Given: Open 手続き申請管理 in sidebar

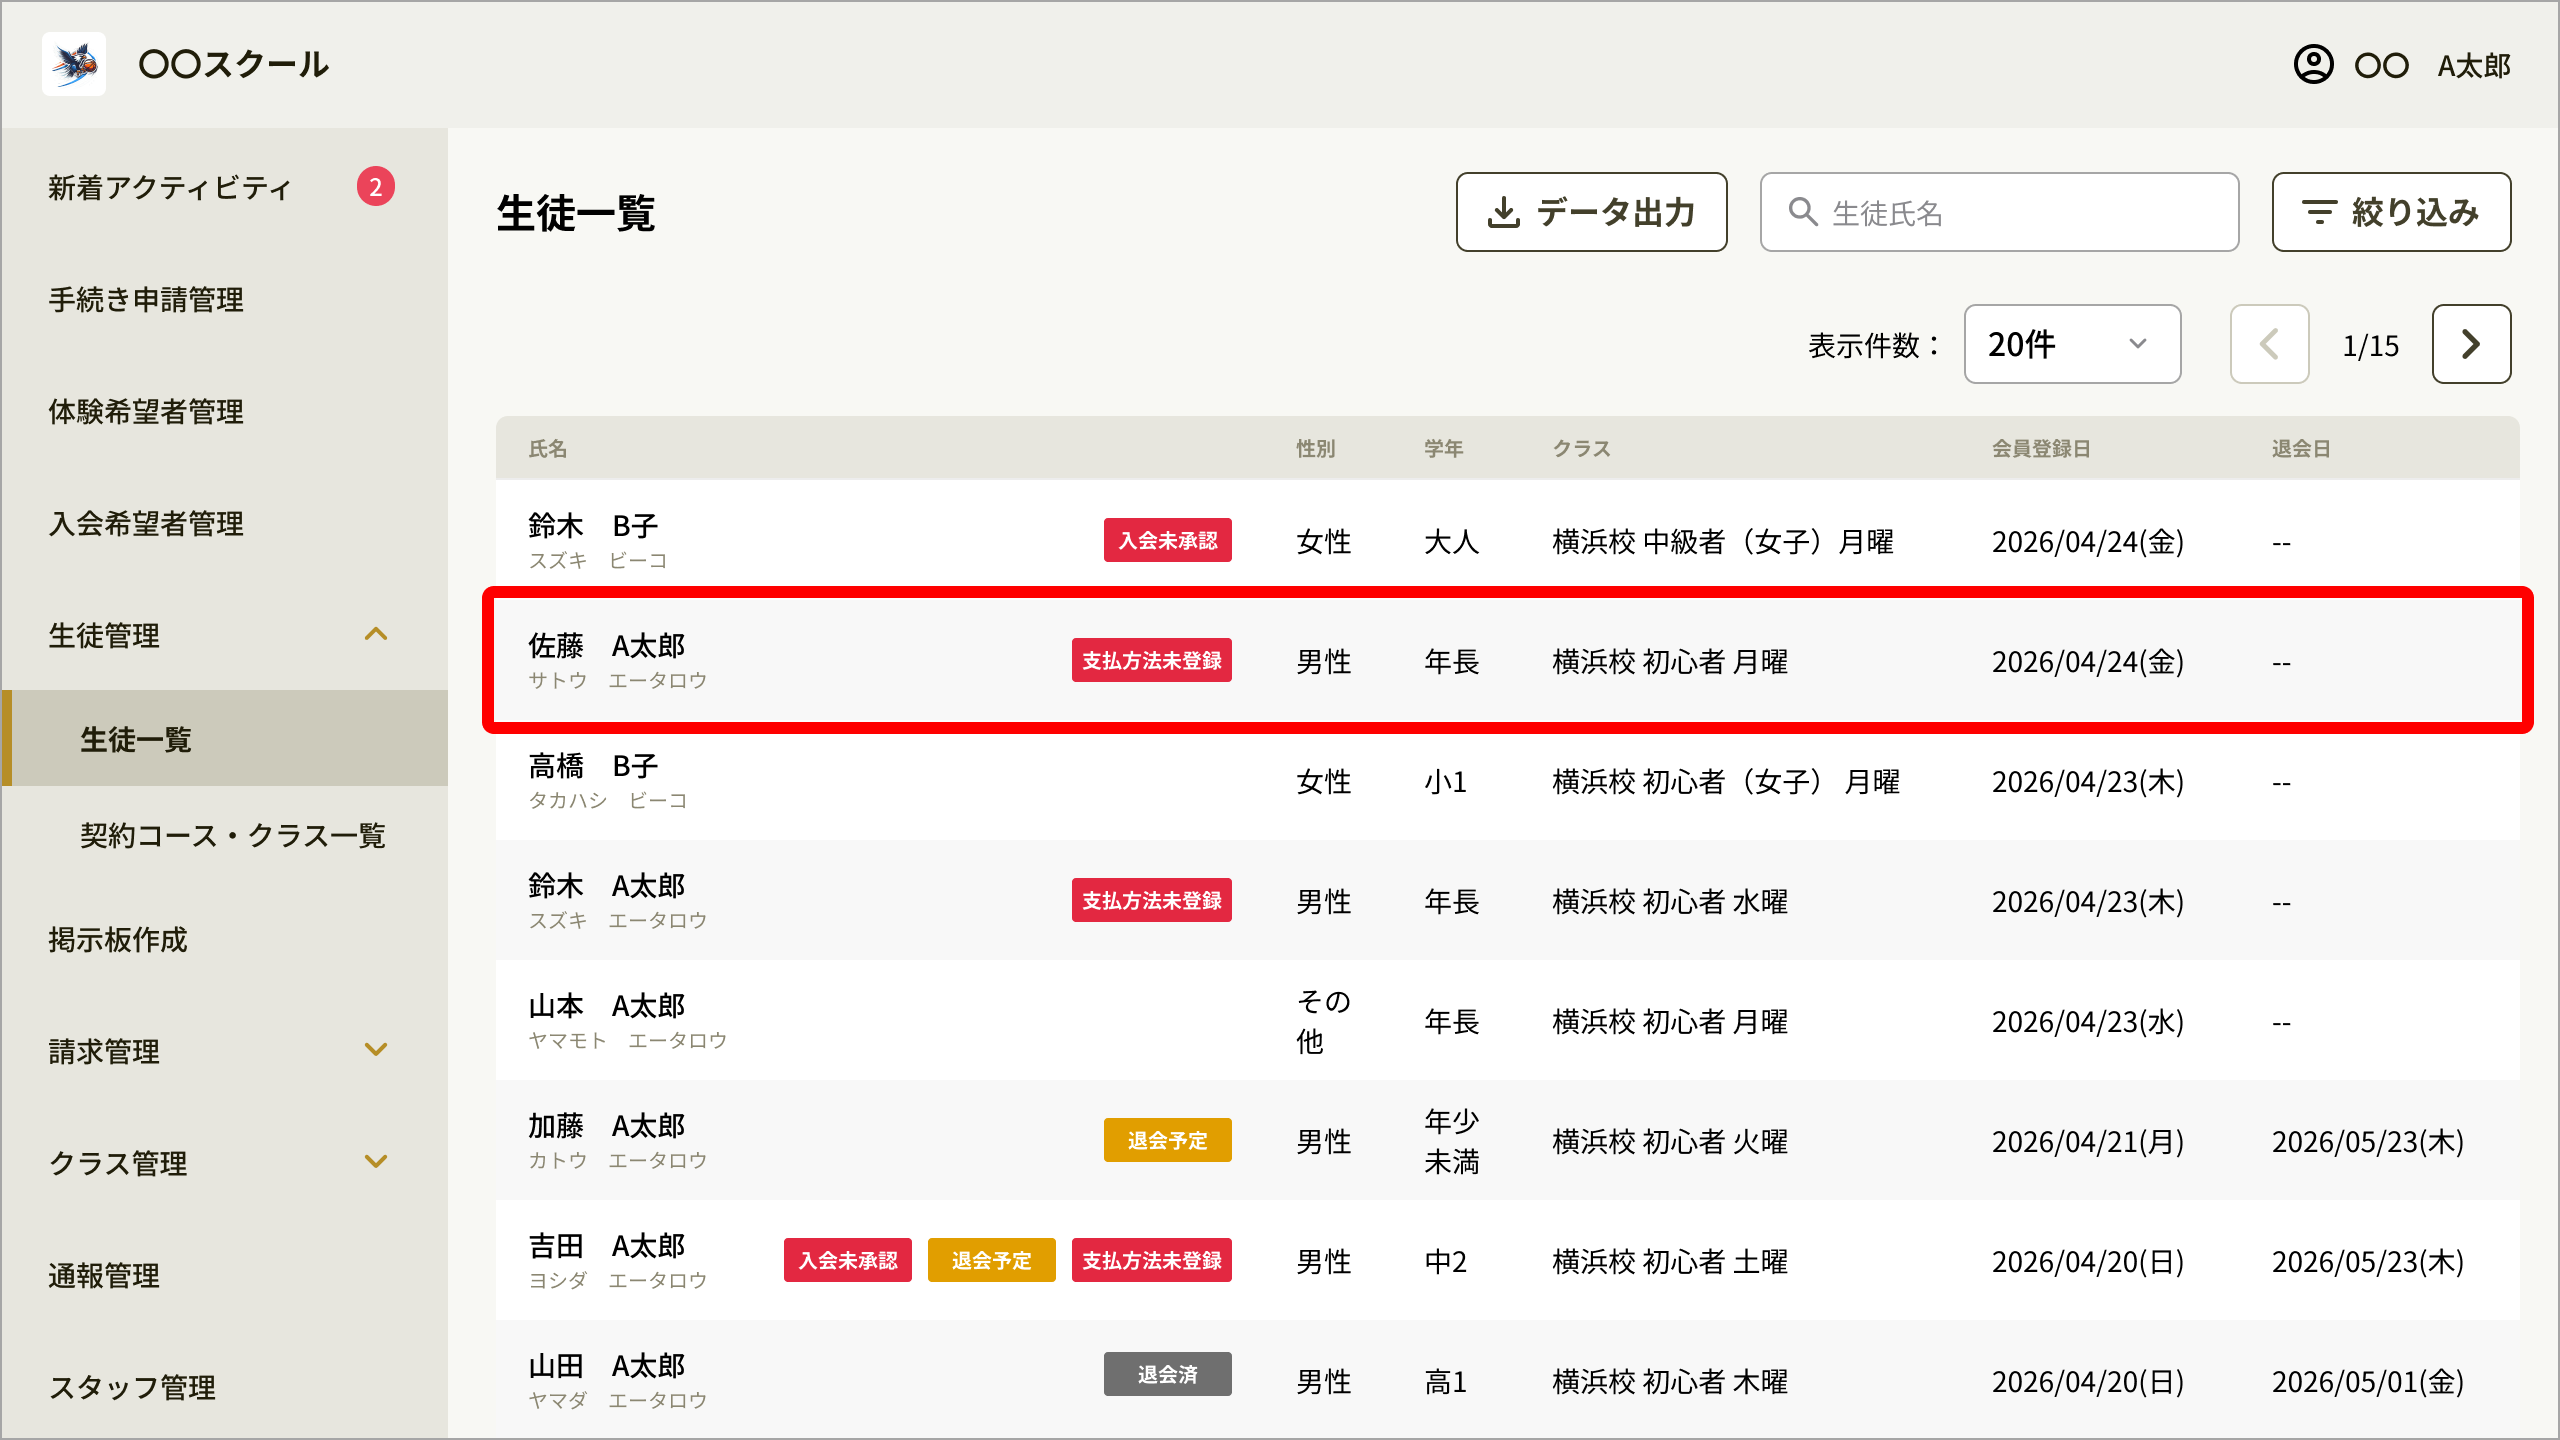Looking at the screenshot, I should (146, 300).
